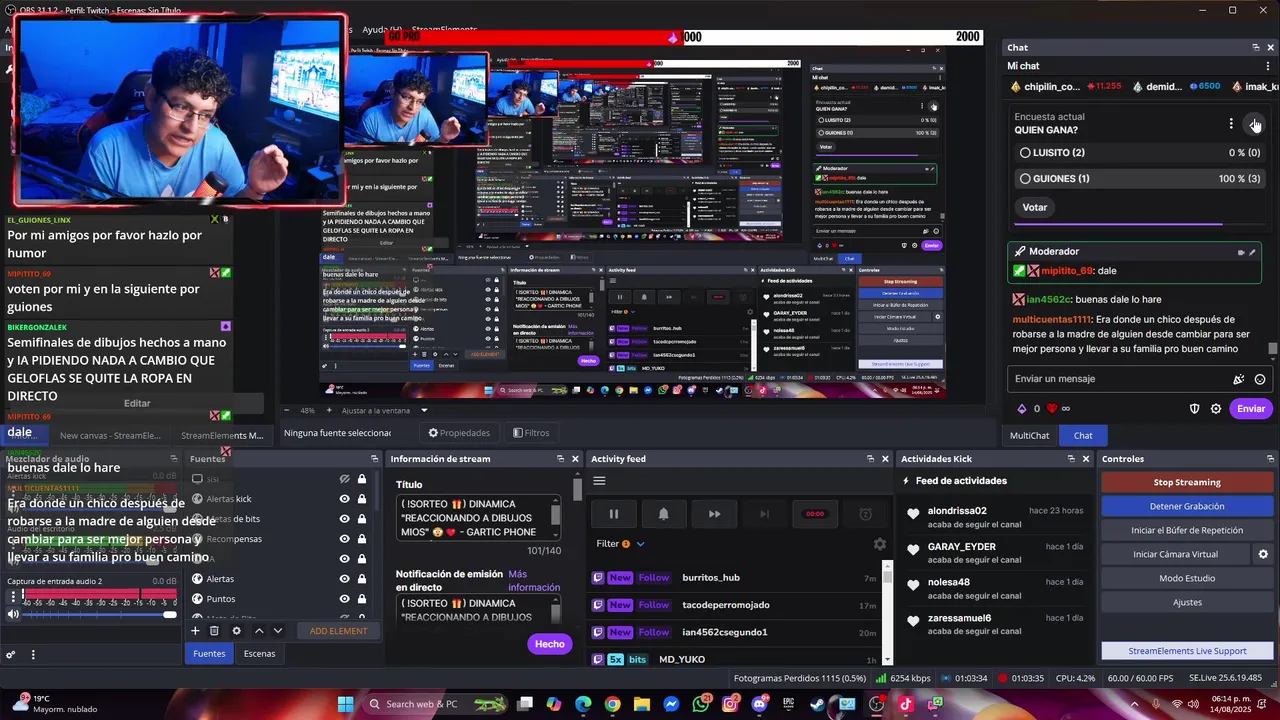The image size is (1280, 720).
Task: Open Filtros for selected source
Action: click(x=530, y=433)
